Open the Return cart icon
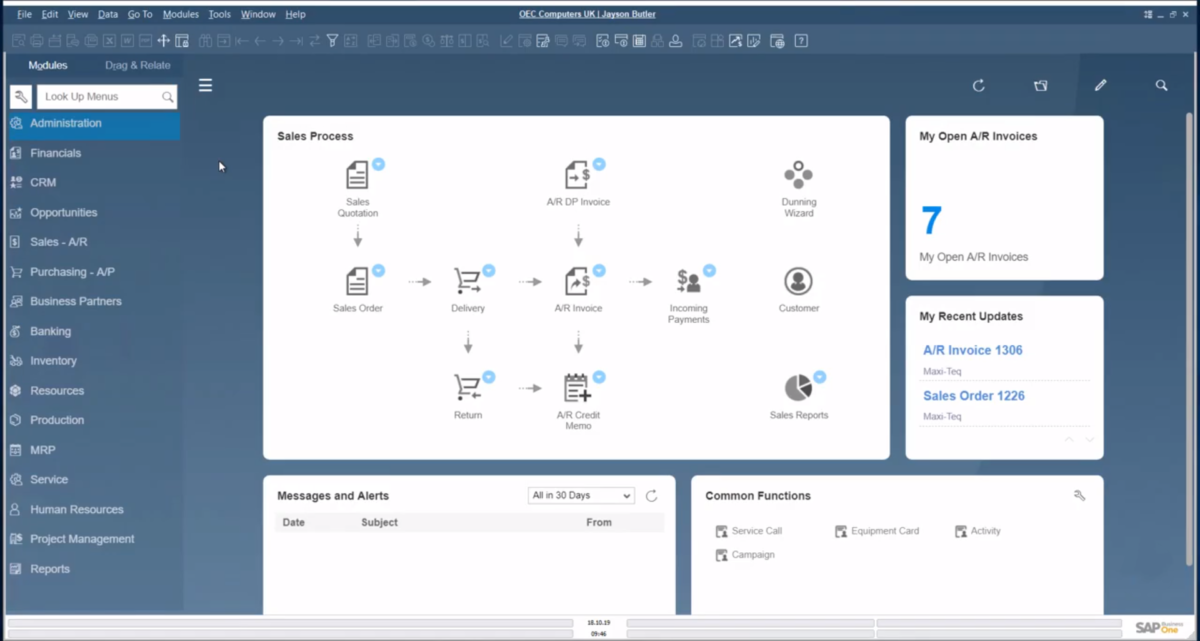 [467, 387]
